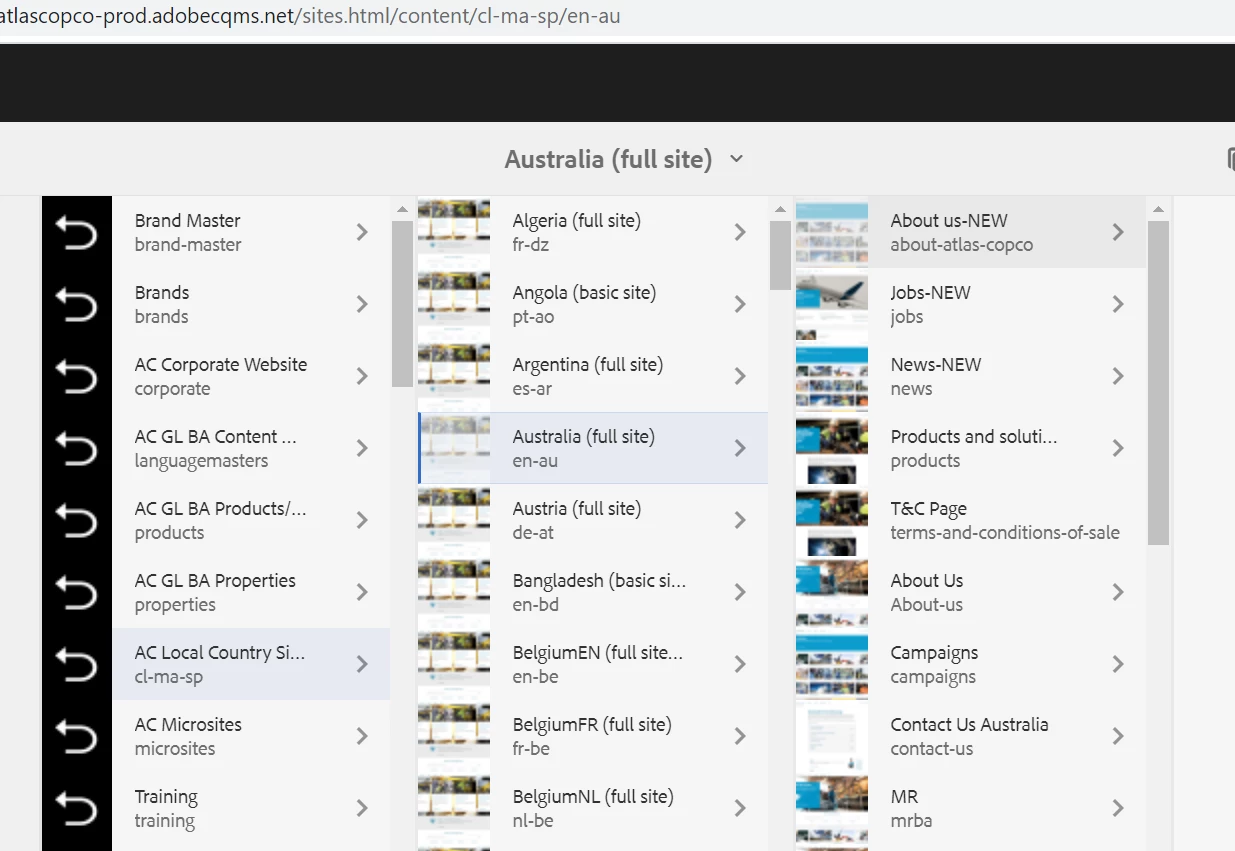Click the back-arrow icon beside AC Local Country Sites
Screen dimensions: 1235x851
click(77, 664)
